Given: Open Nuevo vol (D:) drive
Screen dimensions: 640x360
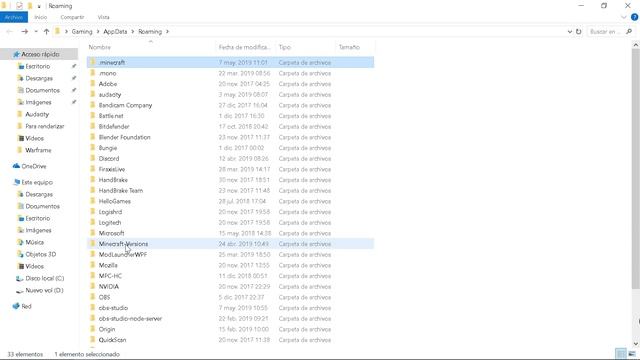Looking at the screenshot, I should point(44,290).
